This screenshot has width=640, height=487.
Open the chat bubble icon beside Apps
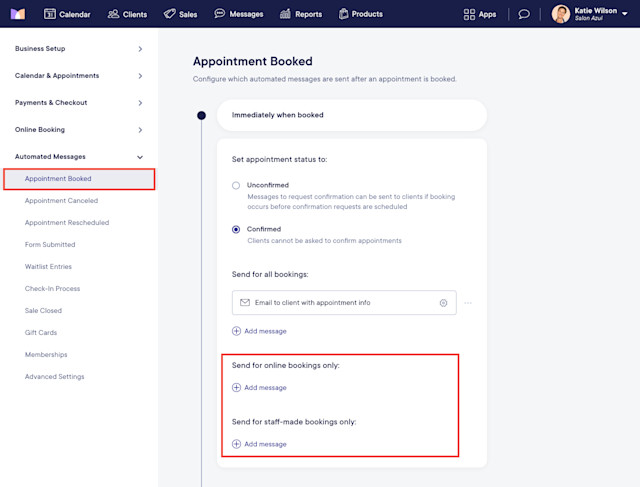524,14
